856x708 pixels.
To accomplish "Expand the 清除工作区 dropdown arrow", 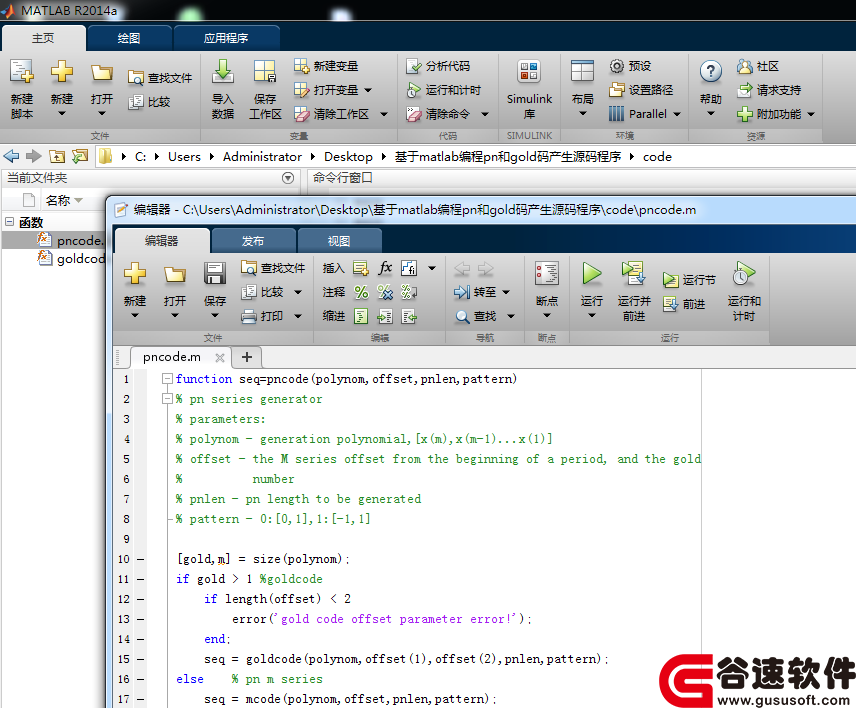I will point(384,114).
